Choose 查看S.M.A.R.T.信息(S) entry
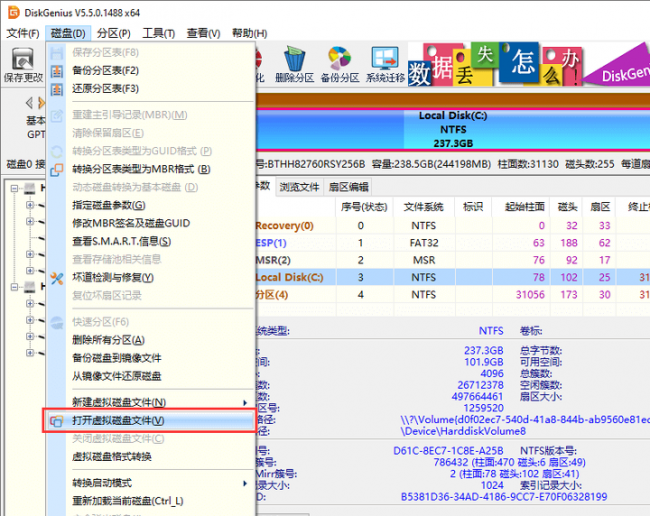The height and width of the screenshot is (516, 650). (x=151, y=241)
